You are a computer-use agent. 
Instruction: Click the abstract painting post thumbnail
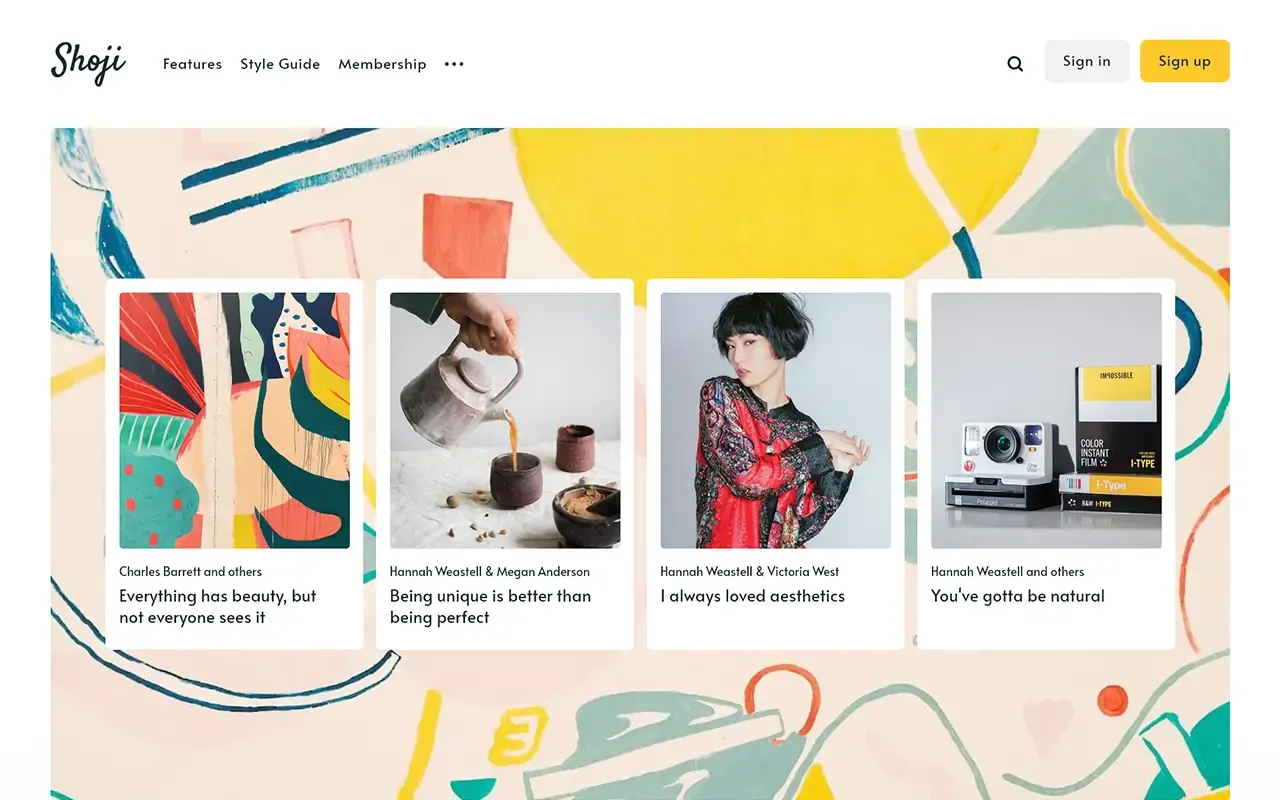pyautogui.click(x=234, y=419)
